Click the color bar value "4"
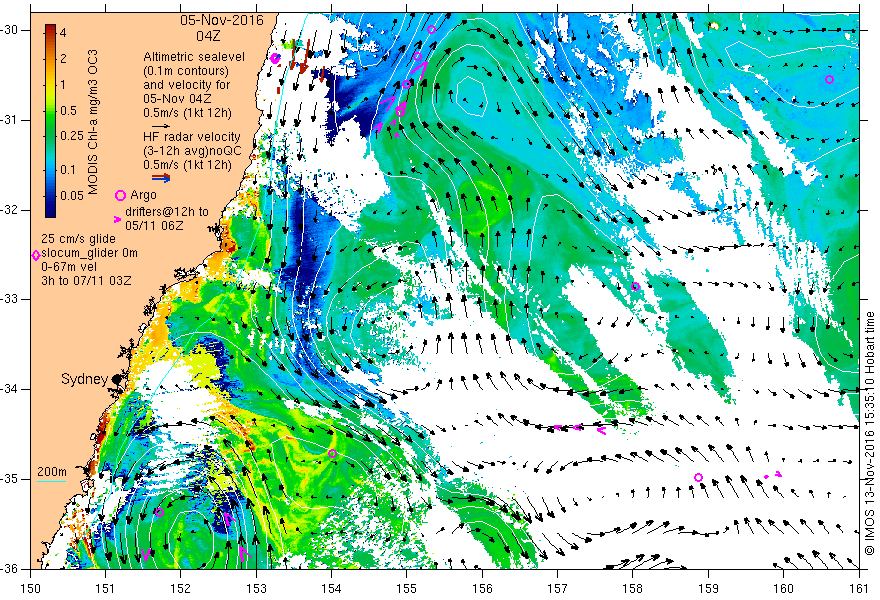 (x=63, y=33)
